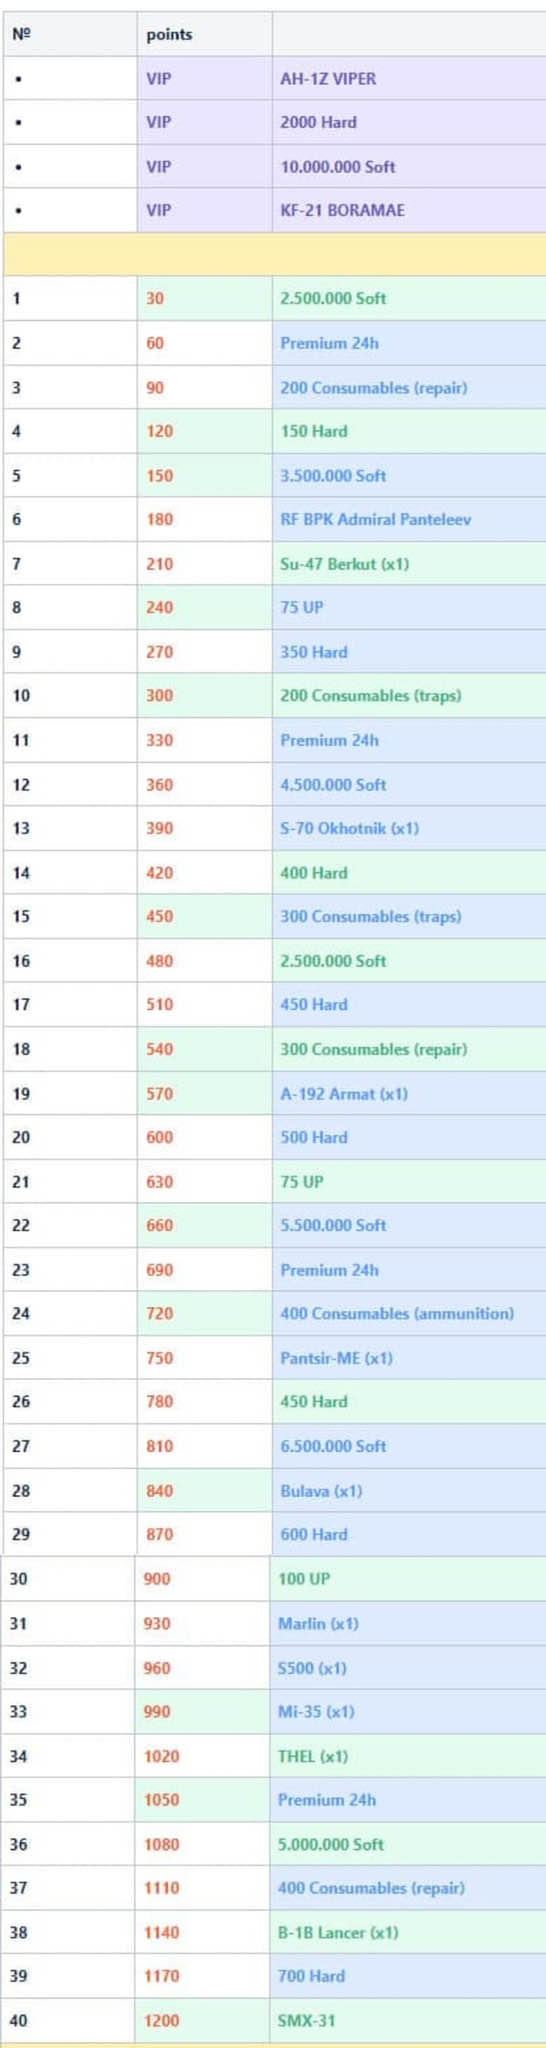This screenshot has height=2048, width=546.
Task: Click the 1200 points value
Action: tap(162, 2020)
